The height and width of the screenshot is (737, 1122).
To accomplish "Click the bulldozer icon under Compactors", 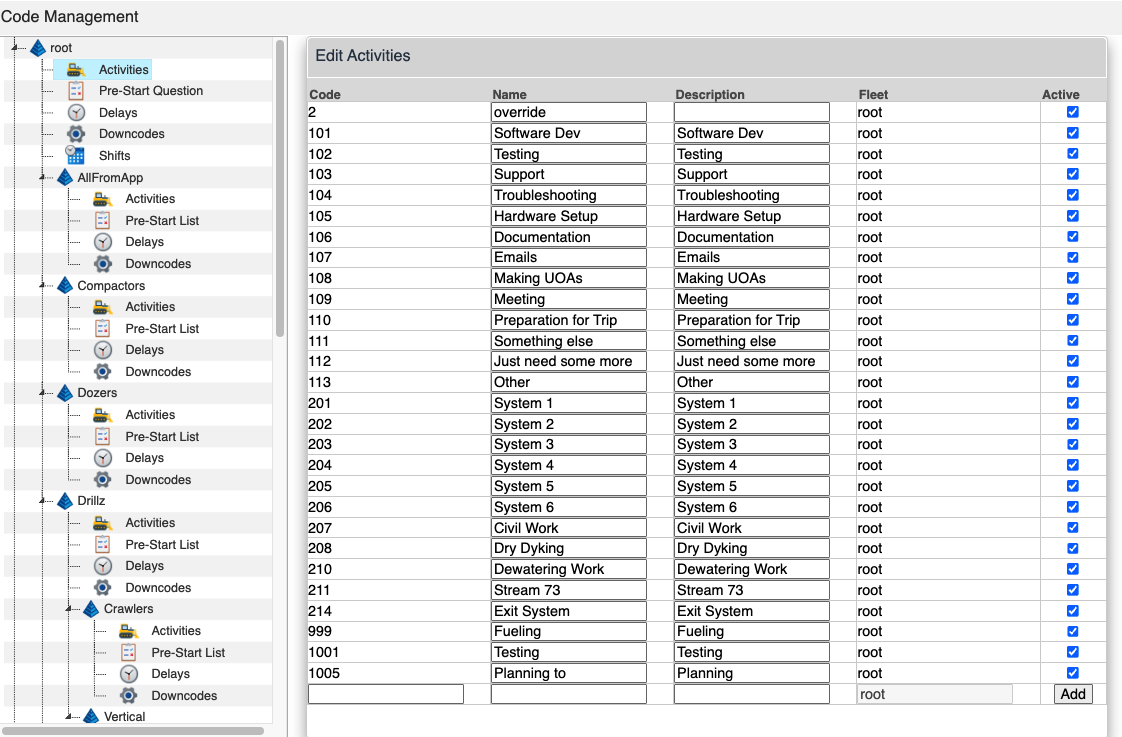I will pos(103,307).
